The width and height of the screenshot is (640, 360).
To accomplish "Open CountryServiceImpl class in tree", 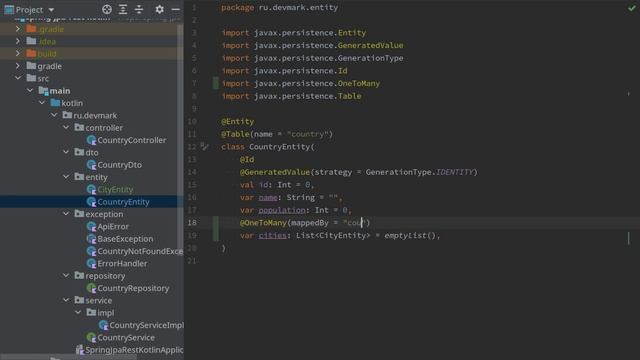I will [x=146, y=325].
